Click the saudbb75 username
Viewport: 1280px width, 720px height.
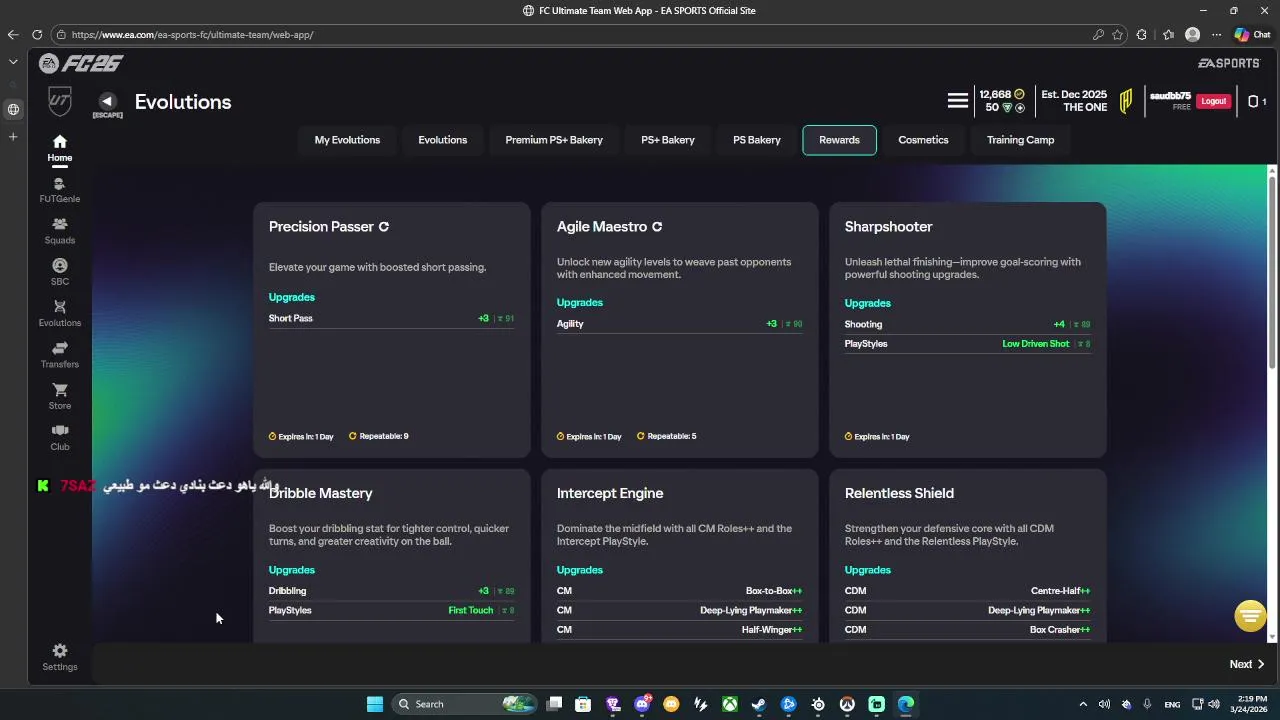1170,96
